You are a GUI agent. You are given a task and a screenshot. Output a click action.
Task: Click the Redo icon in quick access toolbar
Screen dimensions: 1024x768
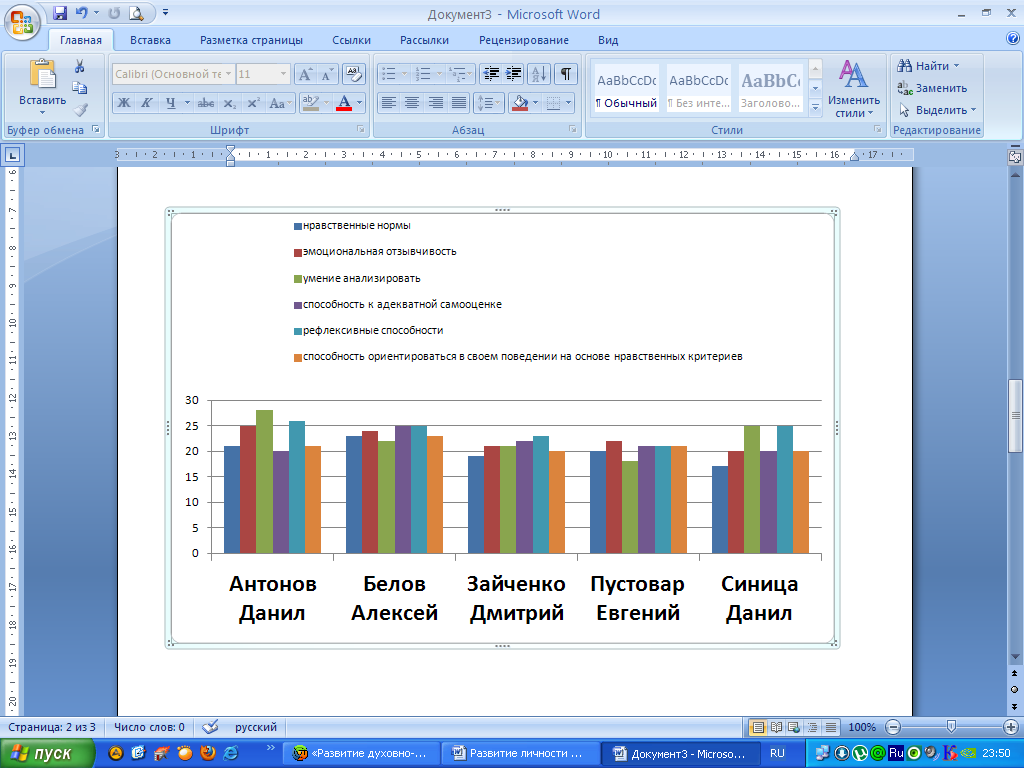click(x=114, y=13)
